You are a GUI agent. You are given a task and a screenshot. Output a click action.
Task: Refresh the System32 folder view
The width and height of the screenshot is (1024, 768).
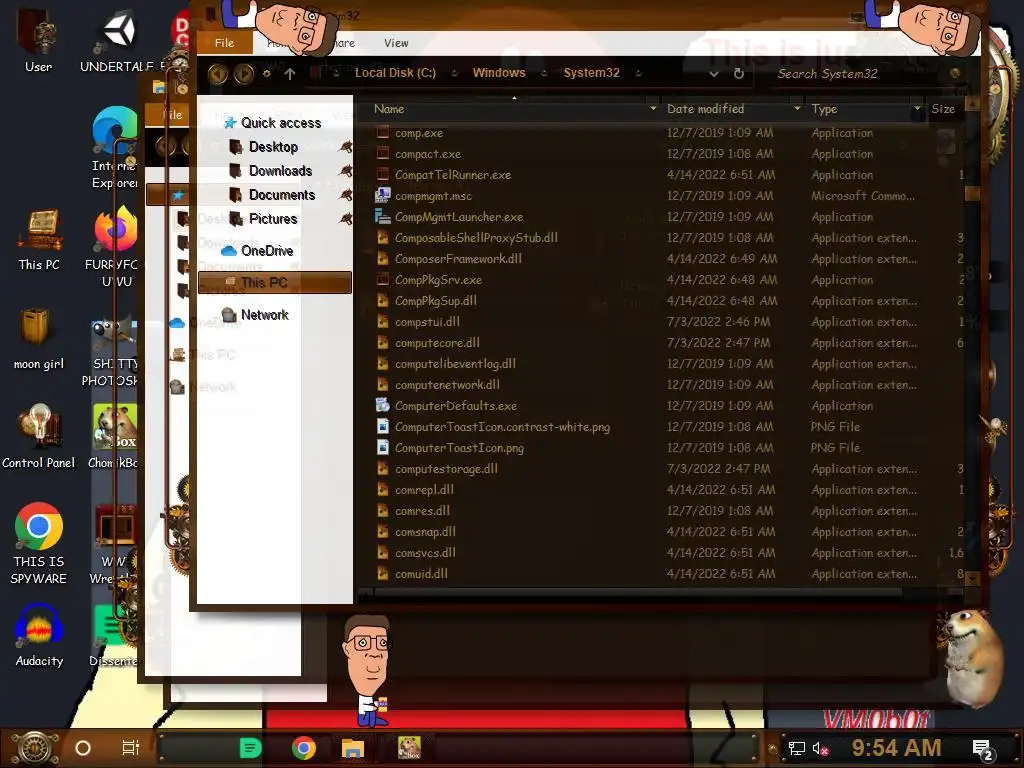[739, 73]
